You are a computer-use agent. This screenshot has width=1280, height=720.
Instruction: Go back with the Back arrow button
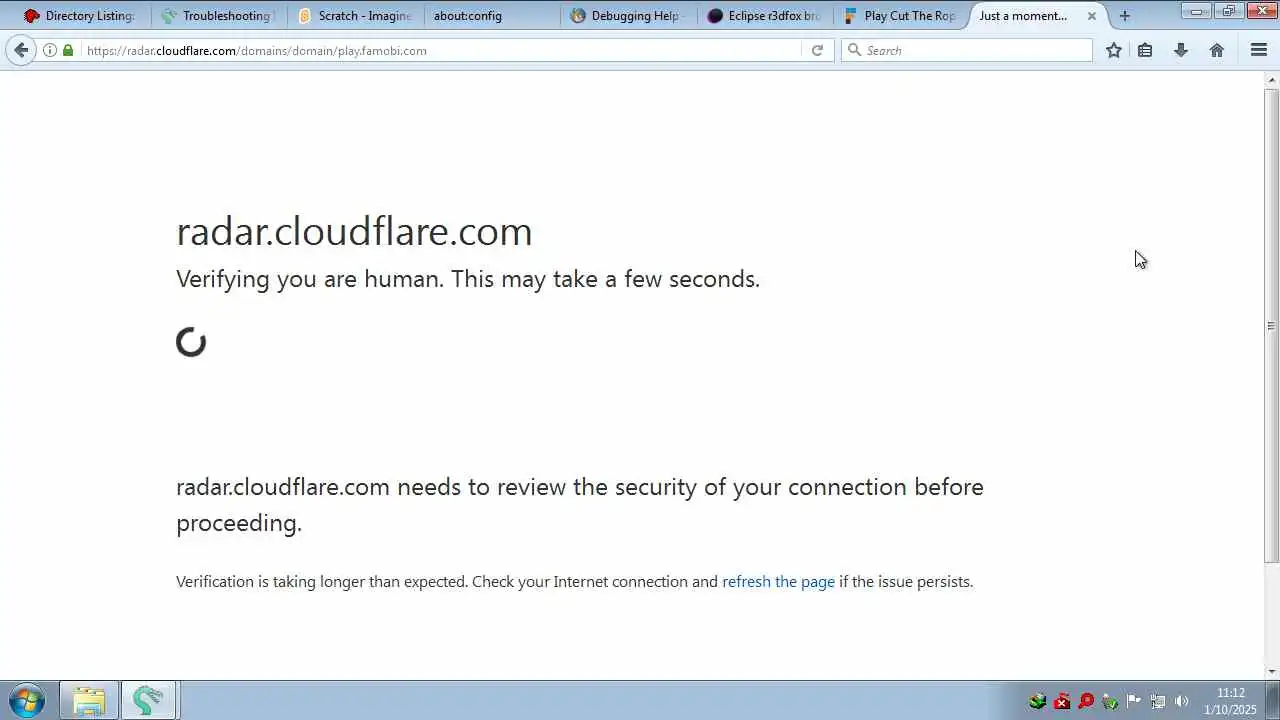pyautogui.click(x=21, y=50)
